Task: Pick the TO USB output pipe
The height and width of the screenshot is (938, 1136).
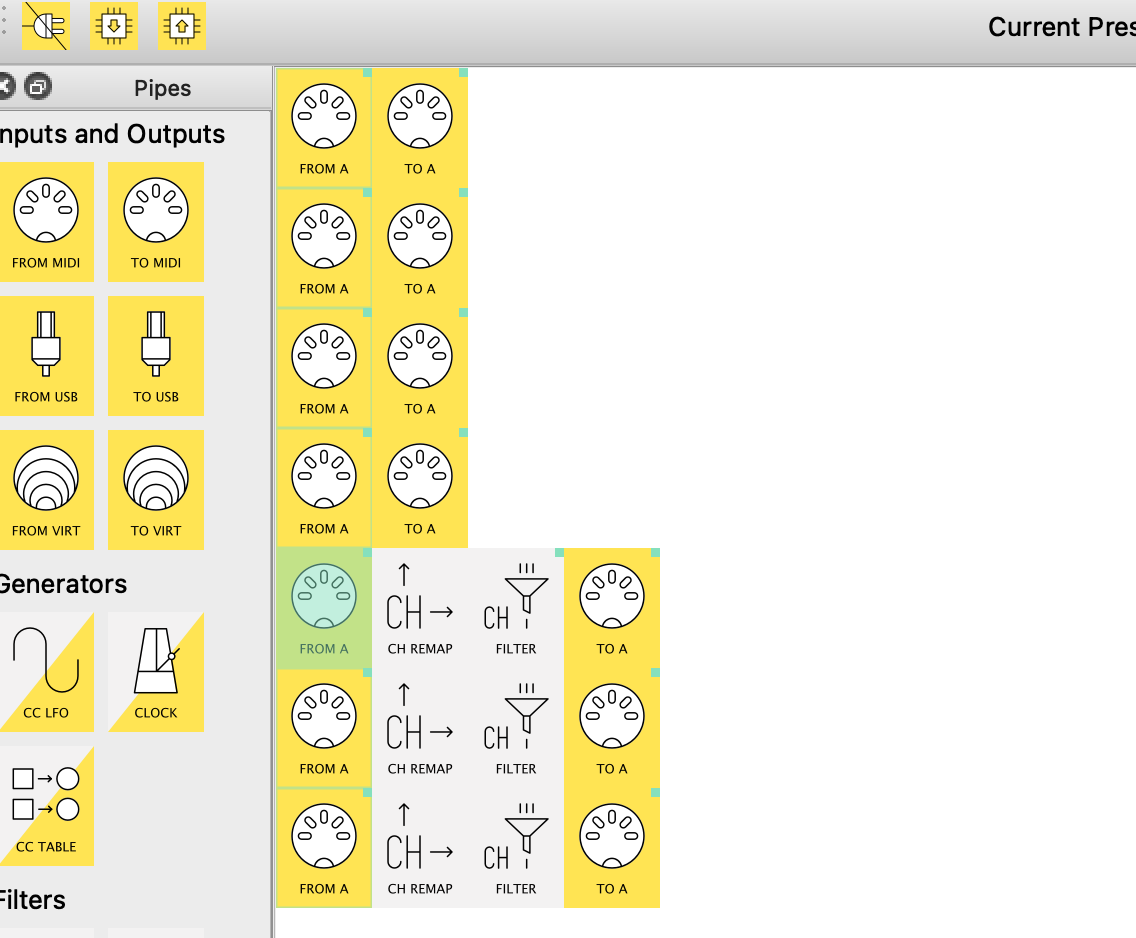Action: (x=156, y=356)
